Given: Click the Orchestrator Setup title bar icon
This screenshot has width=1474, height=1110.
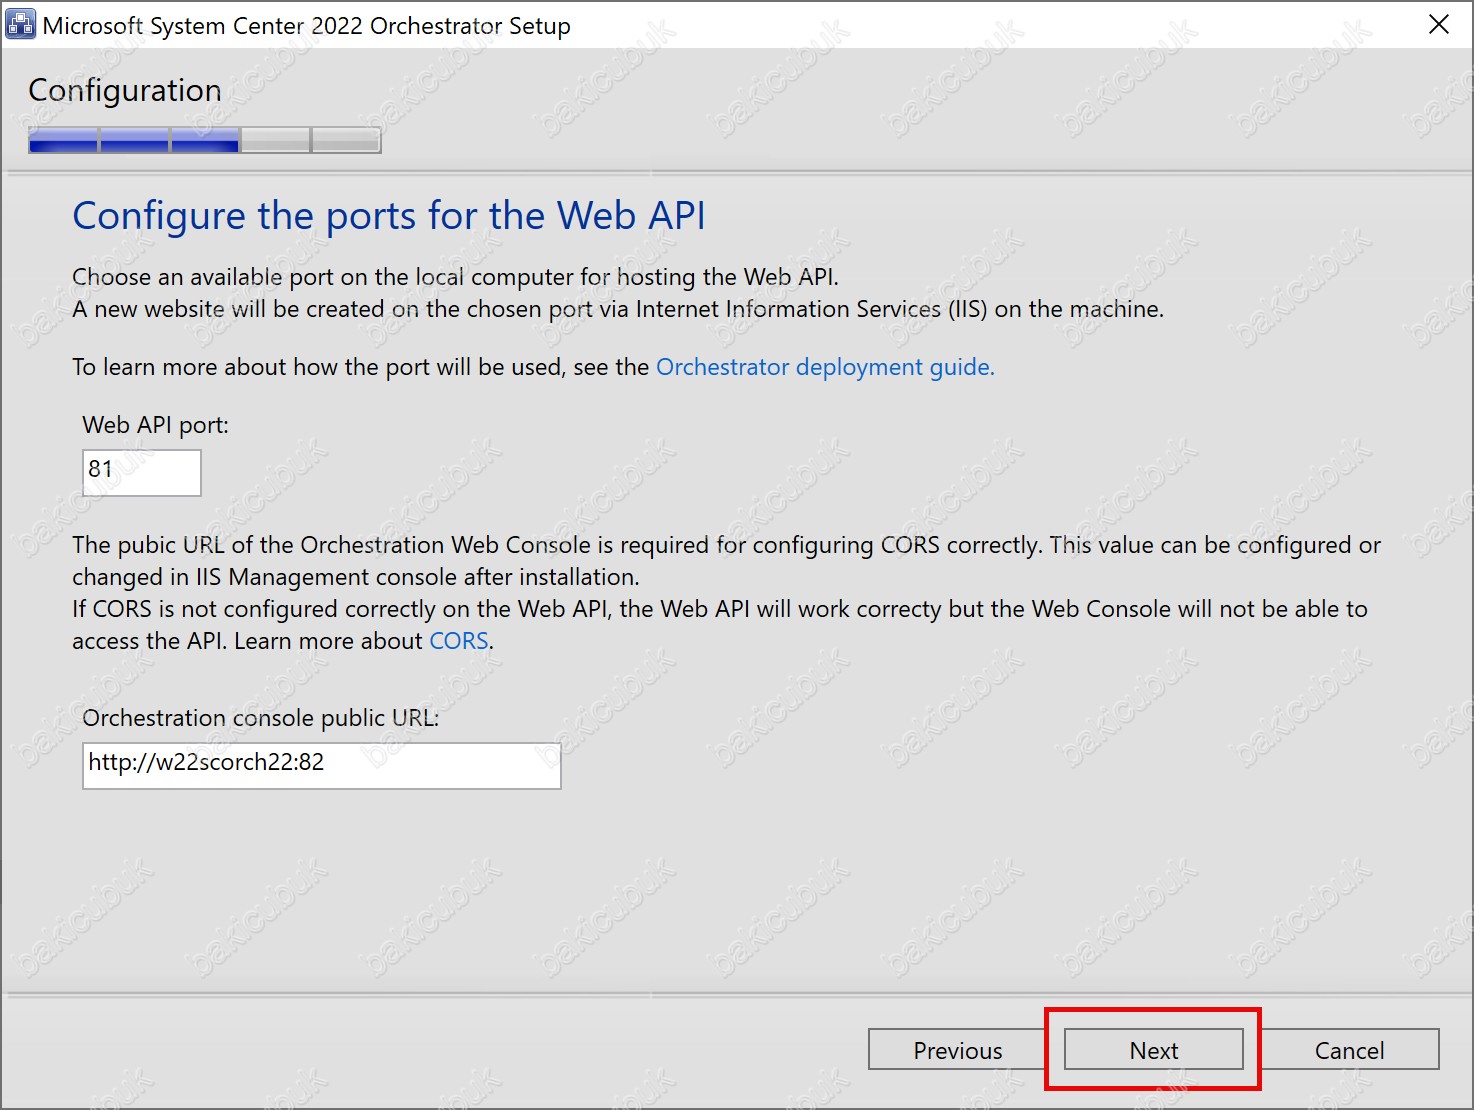Looking at the screenshot, I should coord(20,24).
